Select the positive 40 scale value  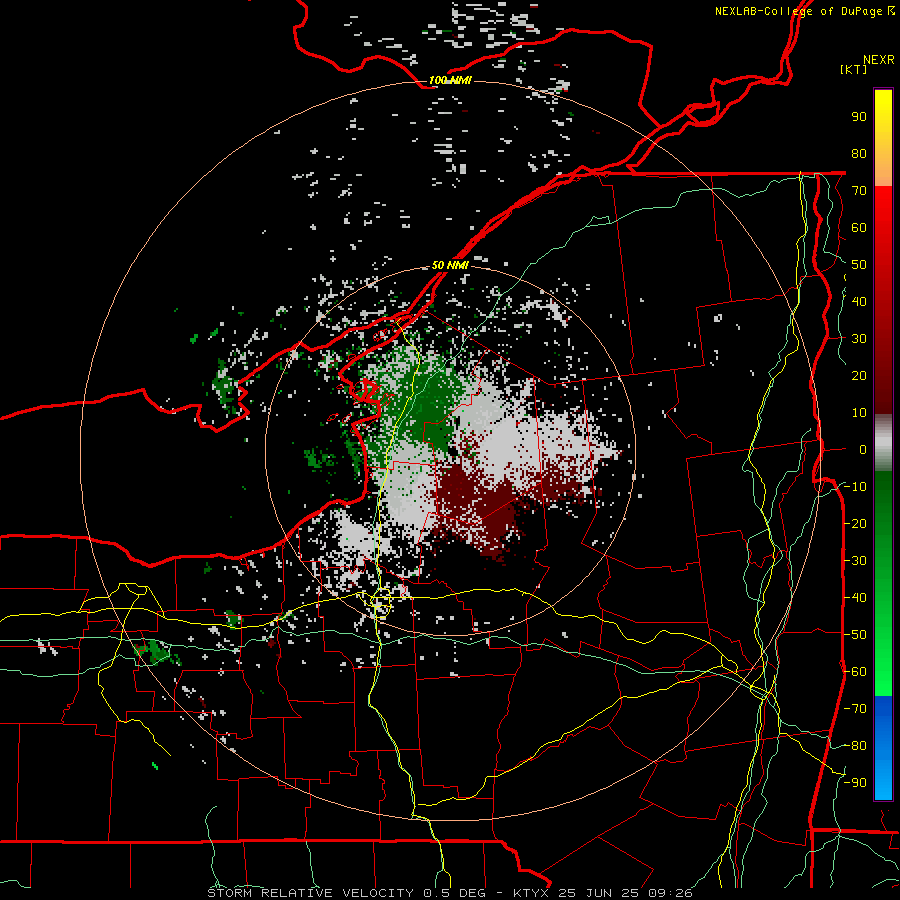(859, 302)
